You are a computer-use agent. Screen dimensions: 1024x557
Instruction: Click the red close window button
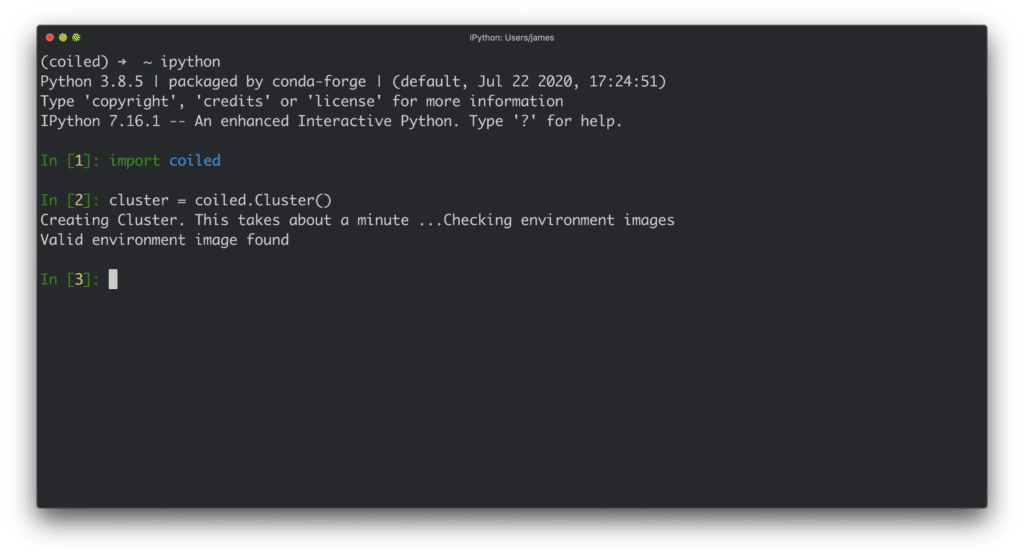pyautogui.click(x=50, y=38)
